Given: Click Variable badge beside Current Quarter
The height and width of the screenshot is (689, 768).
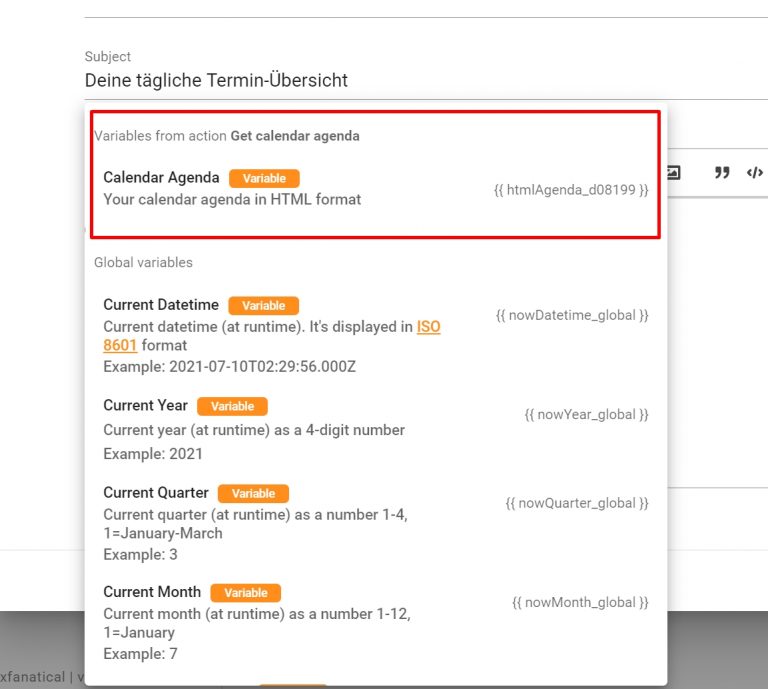Looking at the screenshot, I should pyautogui.click(x=253, y=494).
